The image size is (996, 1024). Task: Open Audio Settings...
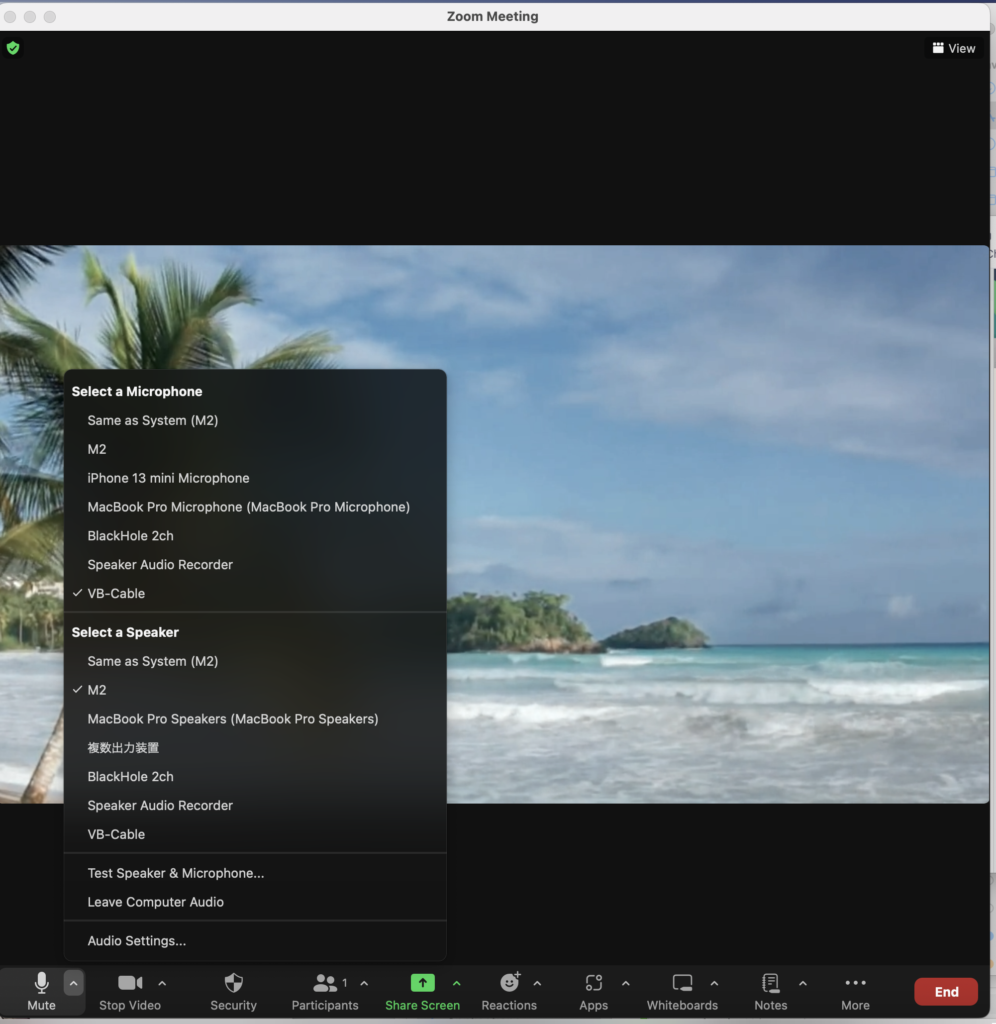(255, 940)
